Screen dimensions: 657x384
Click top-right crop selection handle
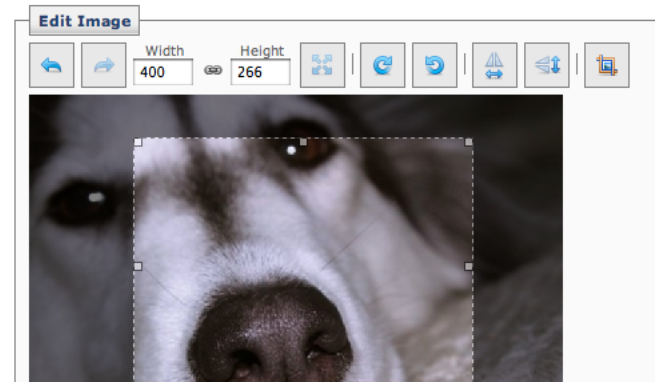(468, 143)
